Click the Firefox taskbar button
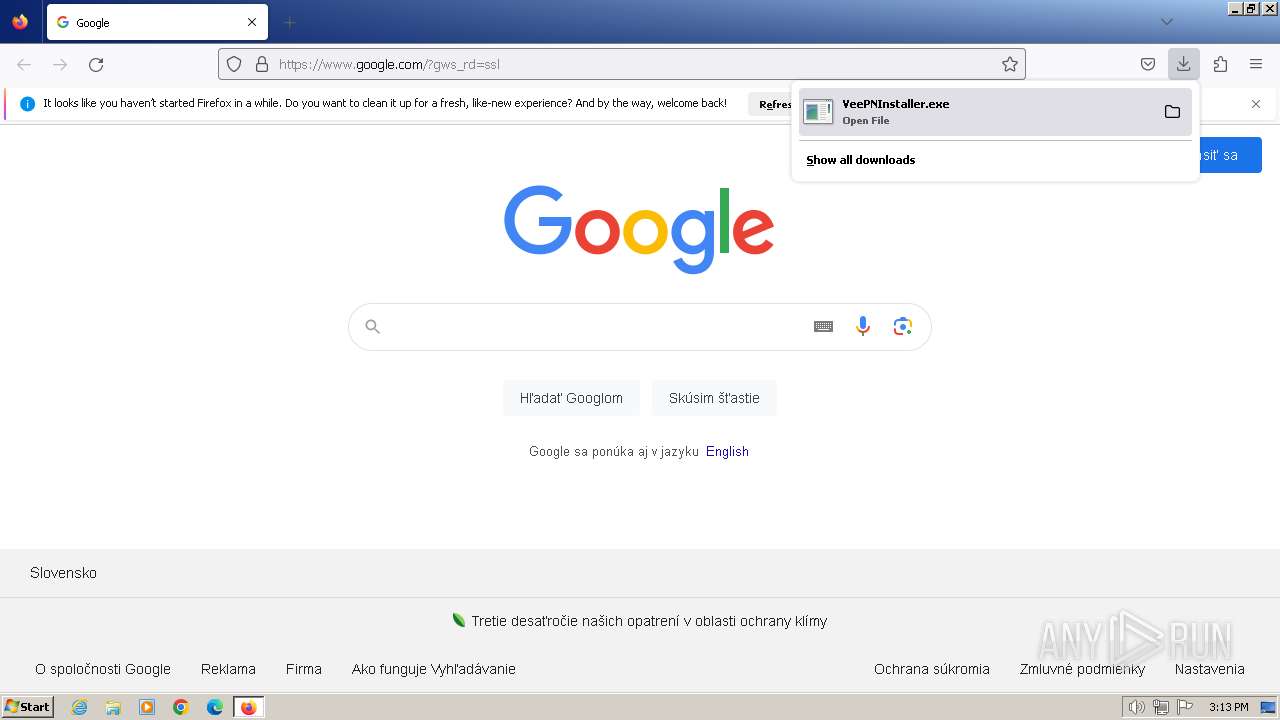The height and width of the screenshot is (720, 1280). (248, 707)
